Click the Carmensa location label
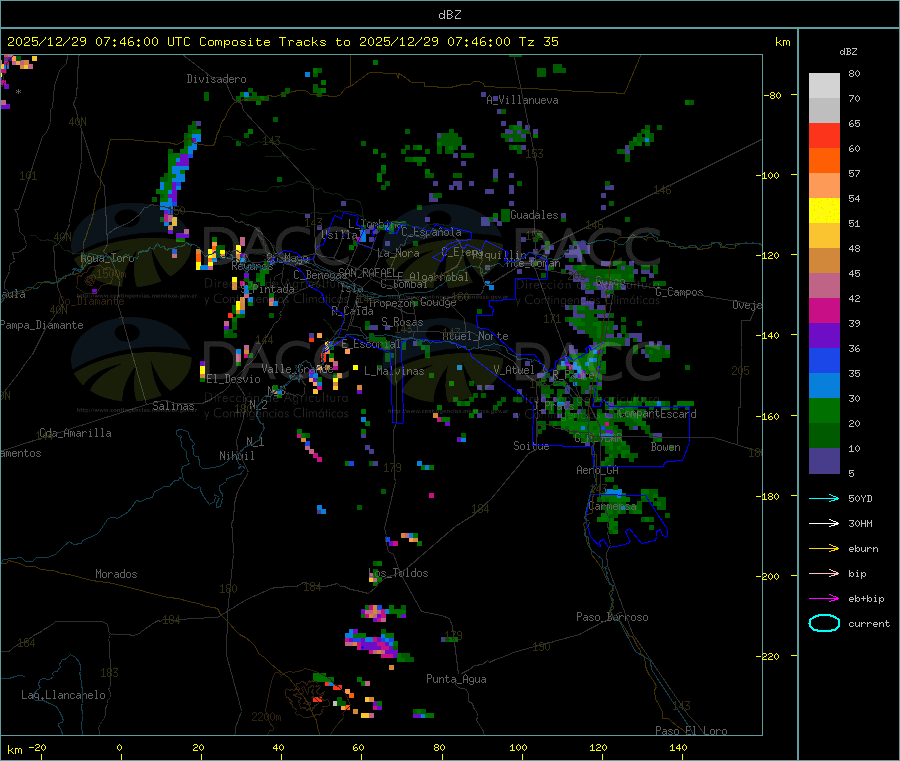The width and height of the screenshot is (900, 761). tap(612, 506)
